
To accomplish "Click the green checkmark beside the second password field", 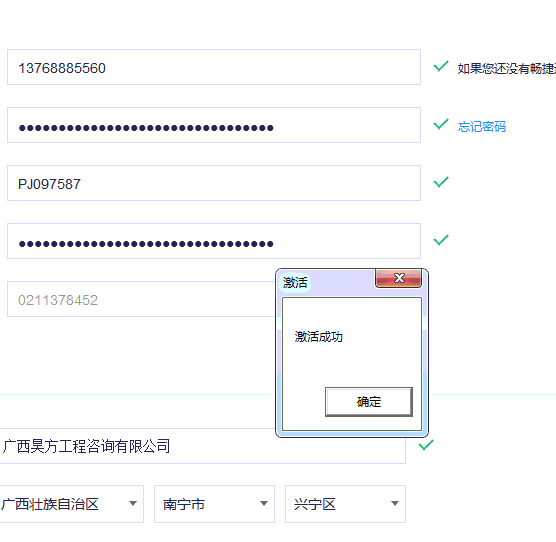I will (x=441, y=240).
